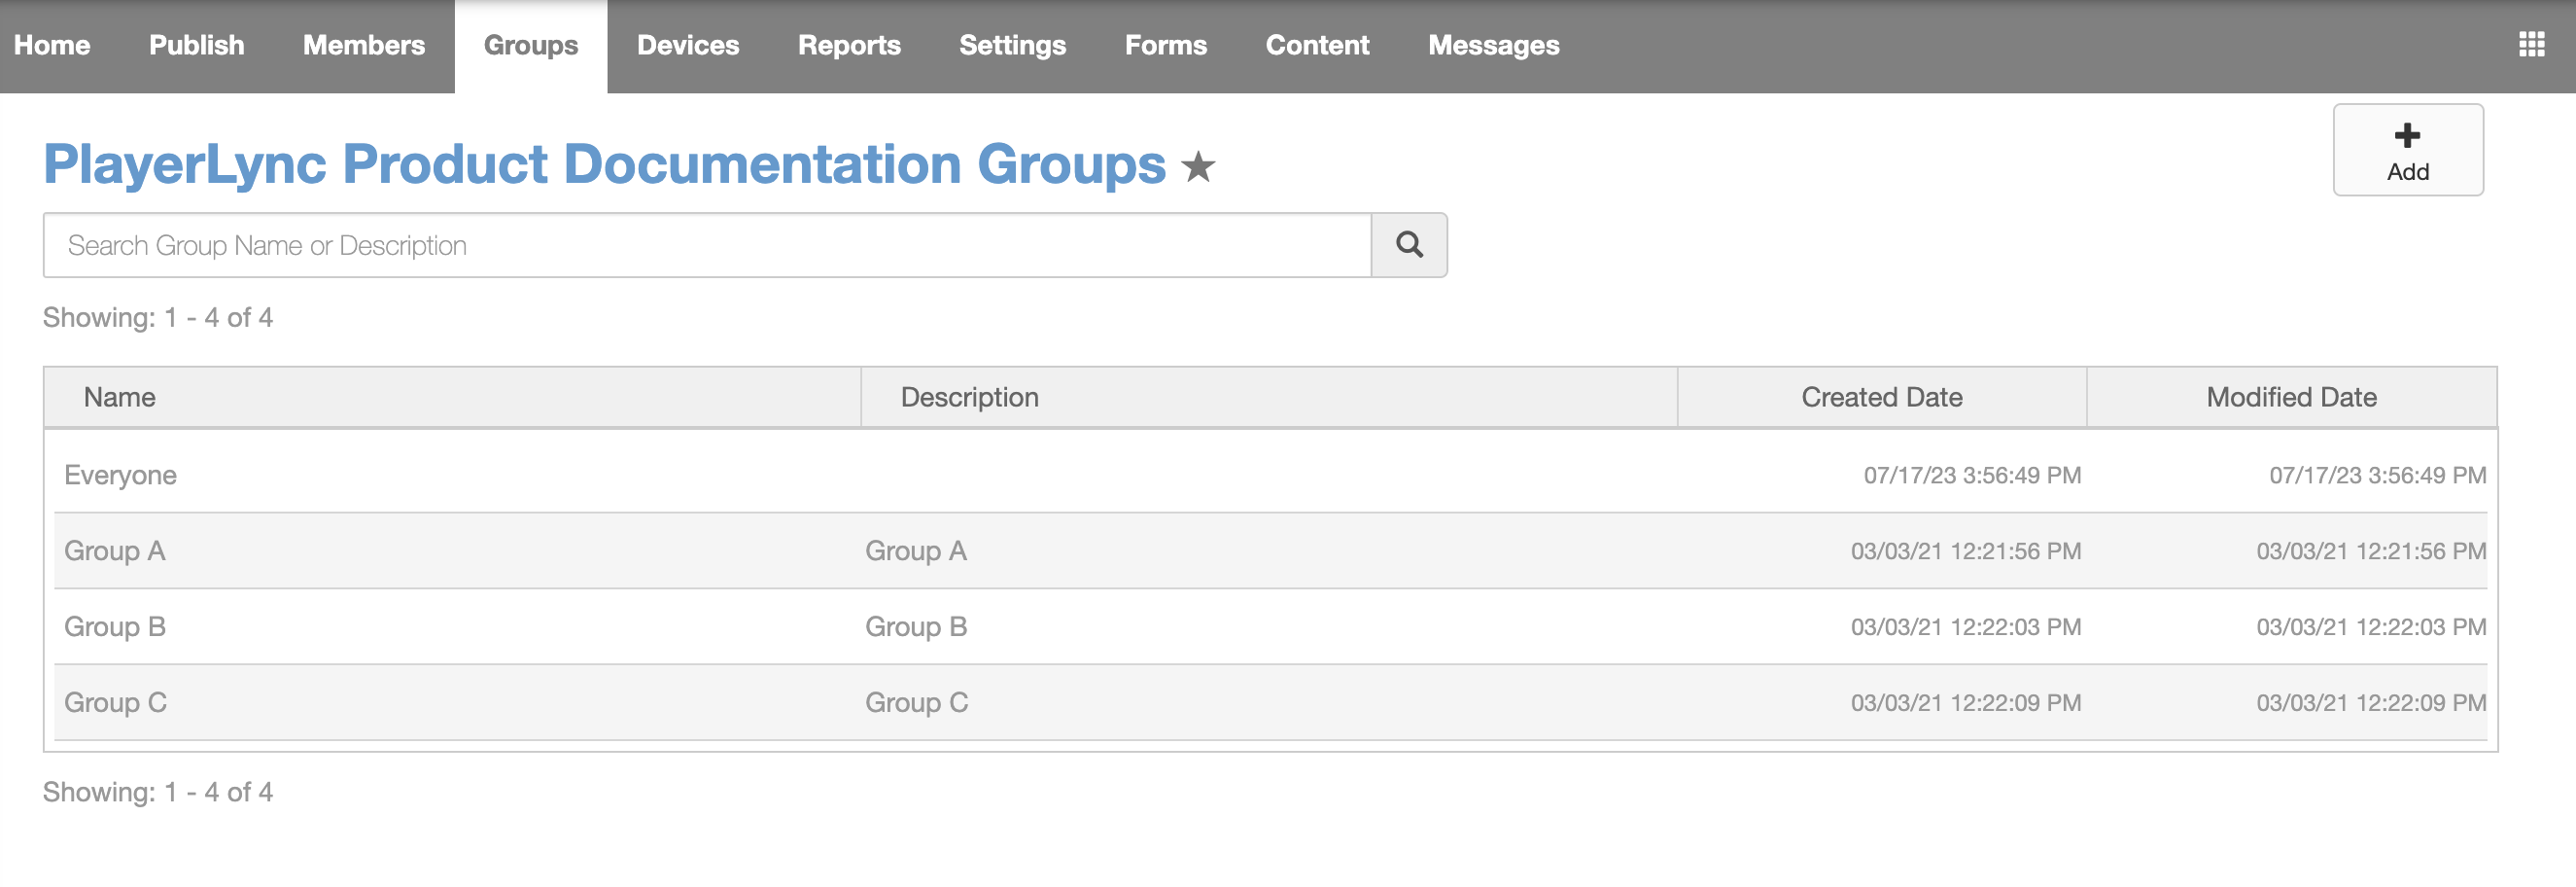Sort by the Modified Date column header

2291,397
